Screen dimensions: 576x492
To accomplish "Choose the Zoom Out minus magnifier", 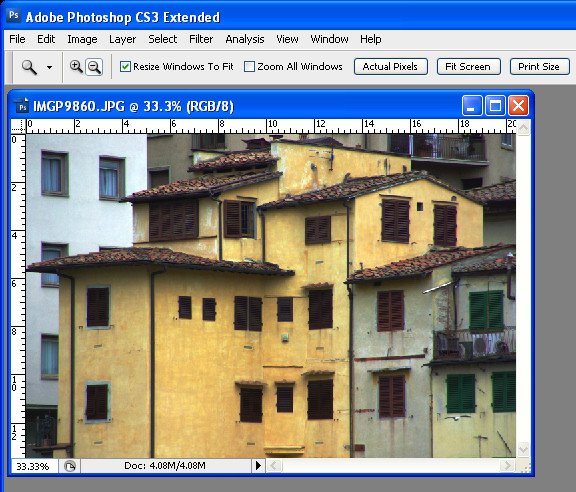I will 94,67.
